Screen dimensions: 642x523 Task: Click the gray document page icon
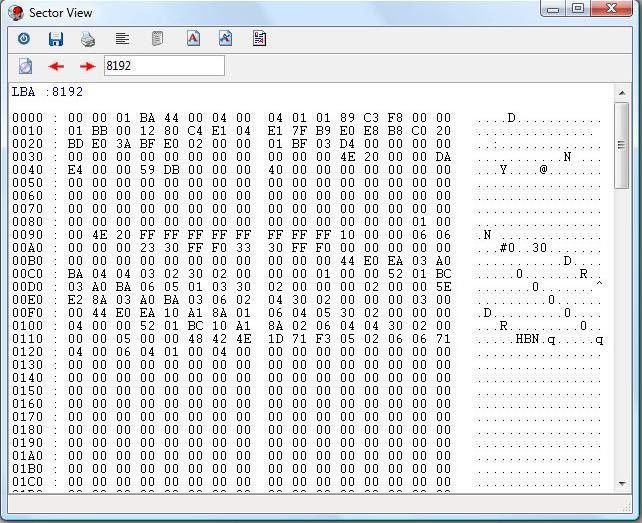[x=157, y=39]
